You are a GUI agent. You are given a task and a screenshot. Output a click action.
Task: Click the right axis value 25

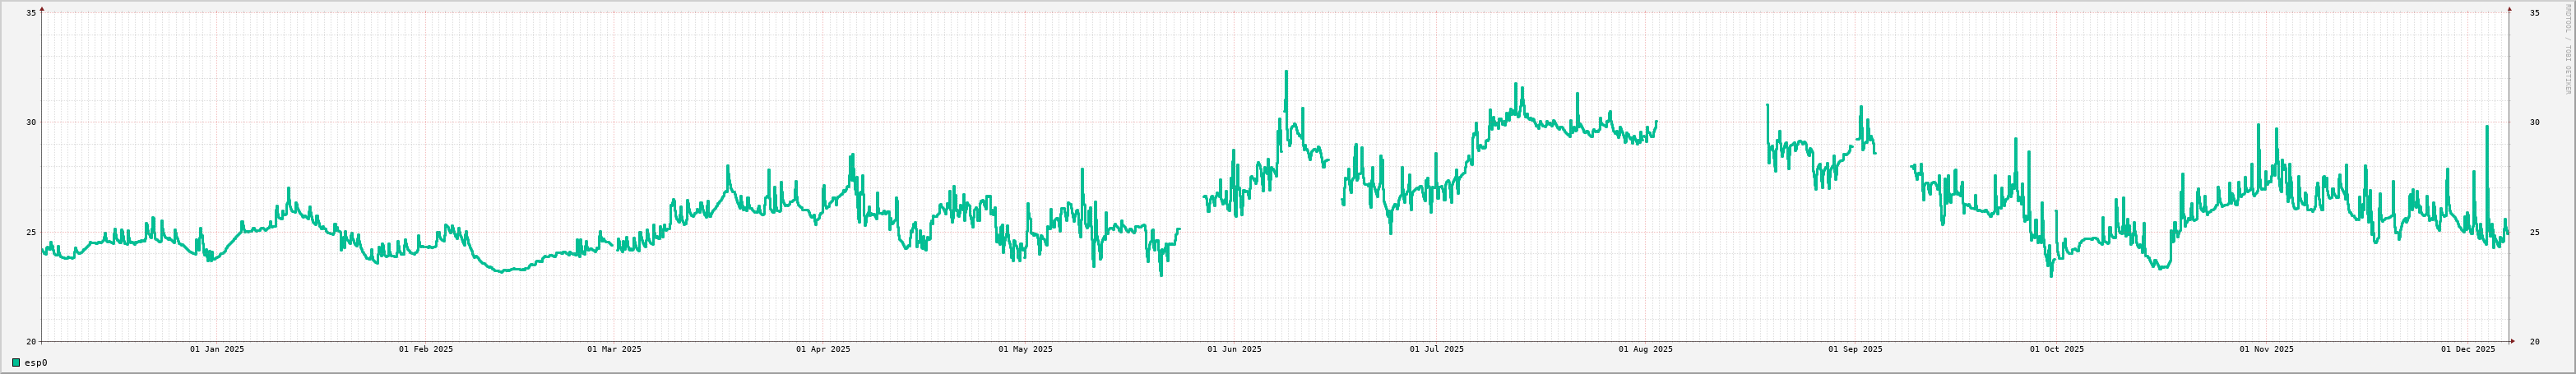coord(2534,233)
